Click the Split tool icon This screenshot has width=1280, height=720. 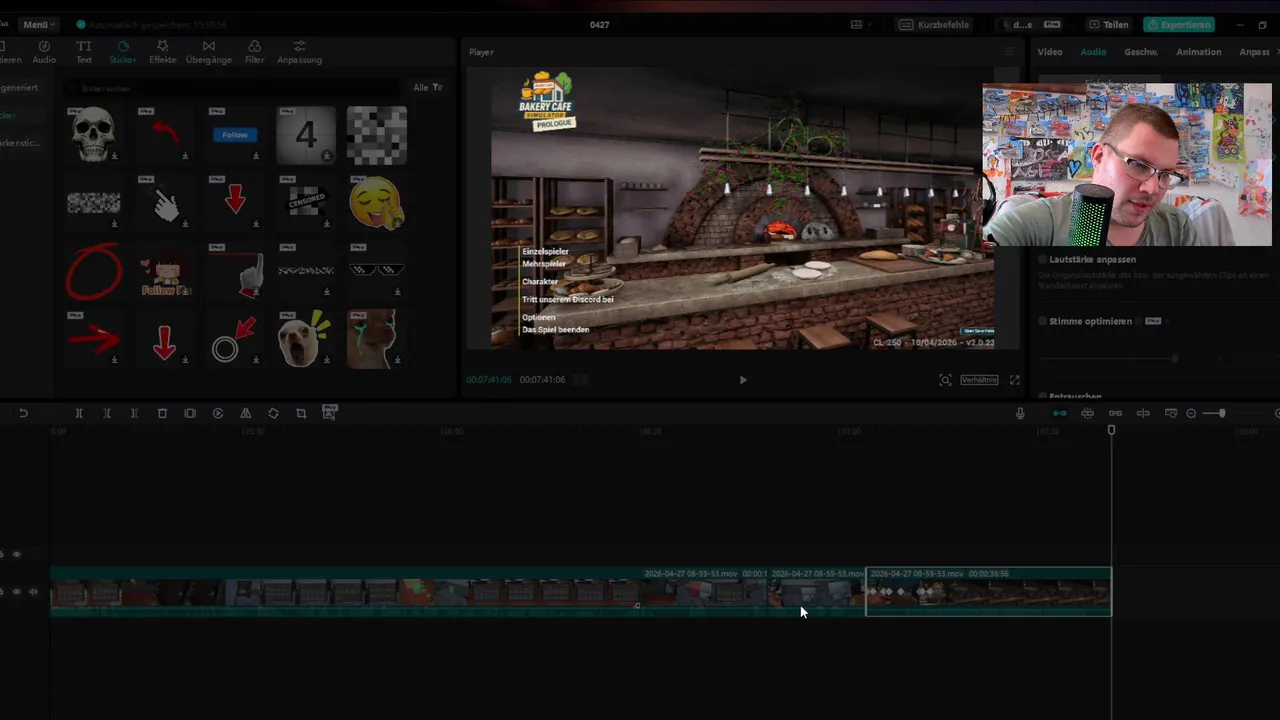click(x=79, y=413)
